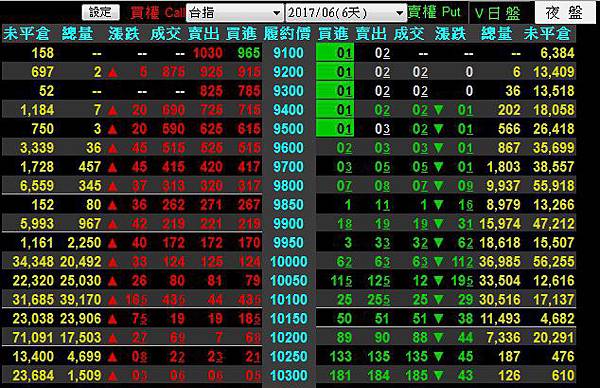Click the put-side 未平倉 column header
The image size is (600, 388).
click(547, 34)
